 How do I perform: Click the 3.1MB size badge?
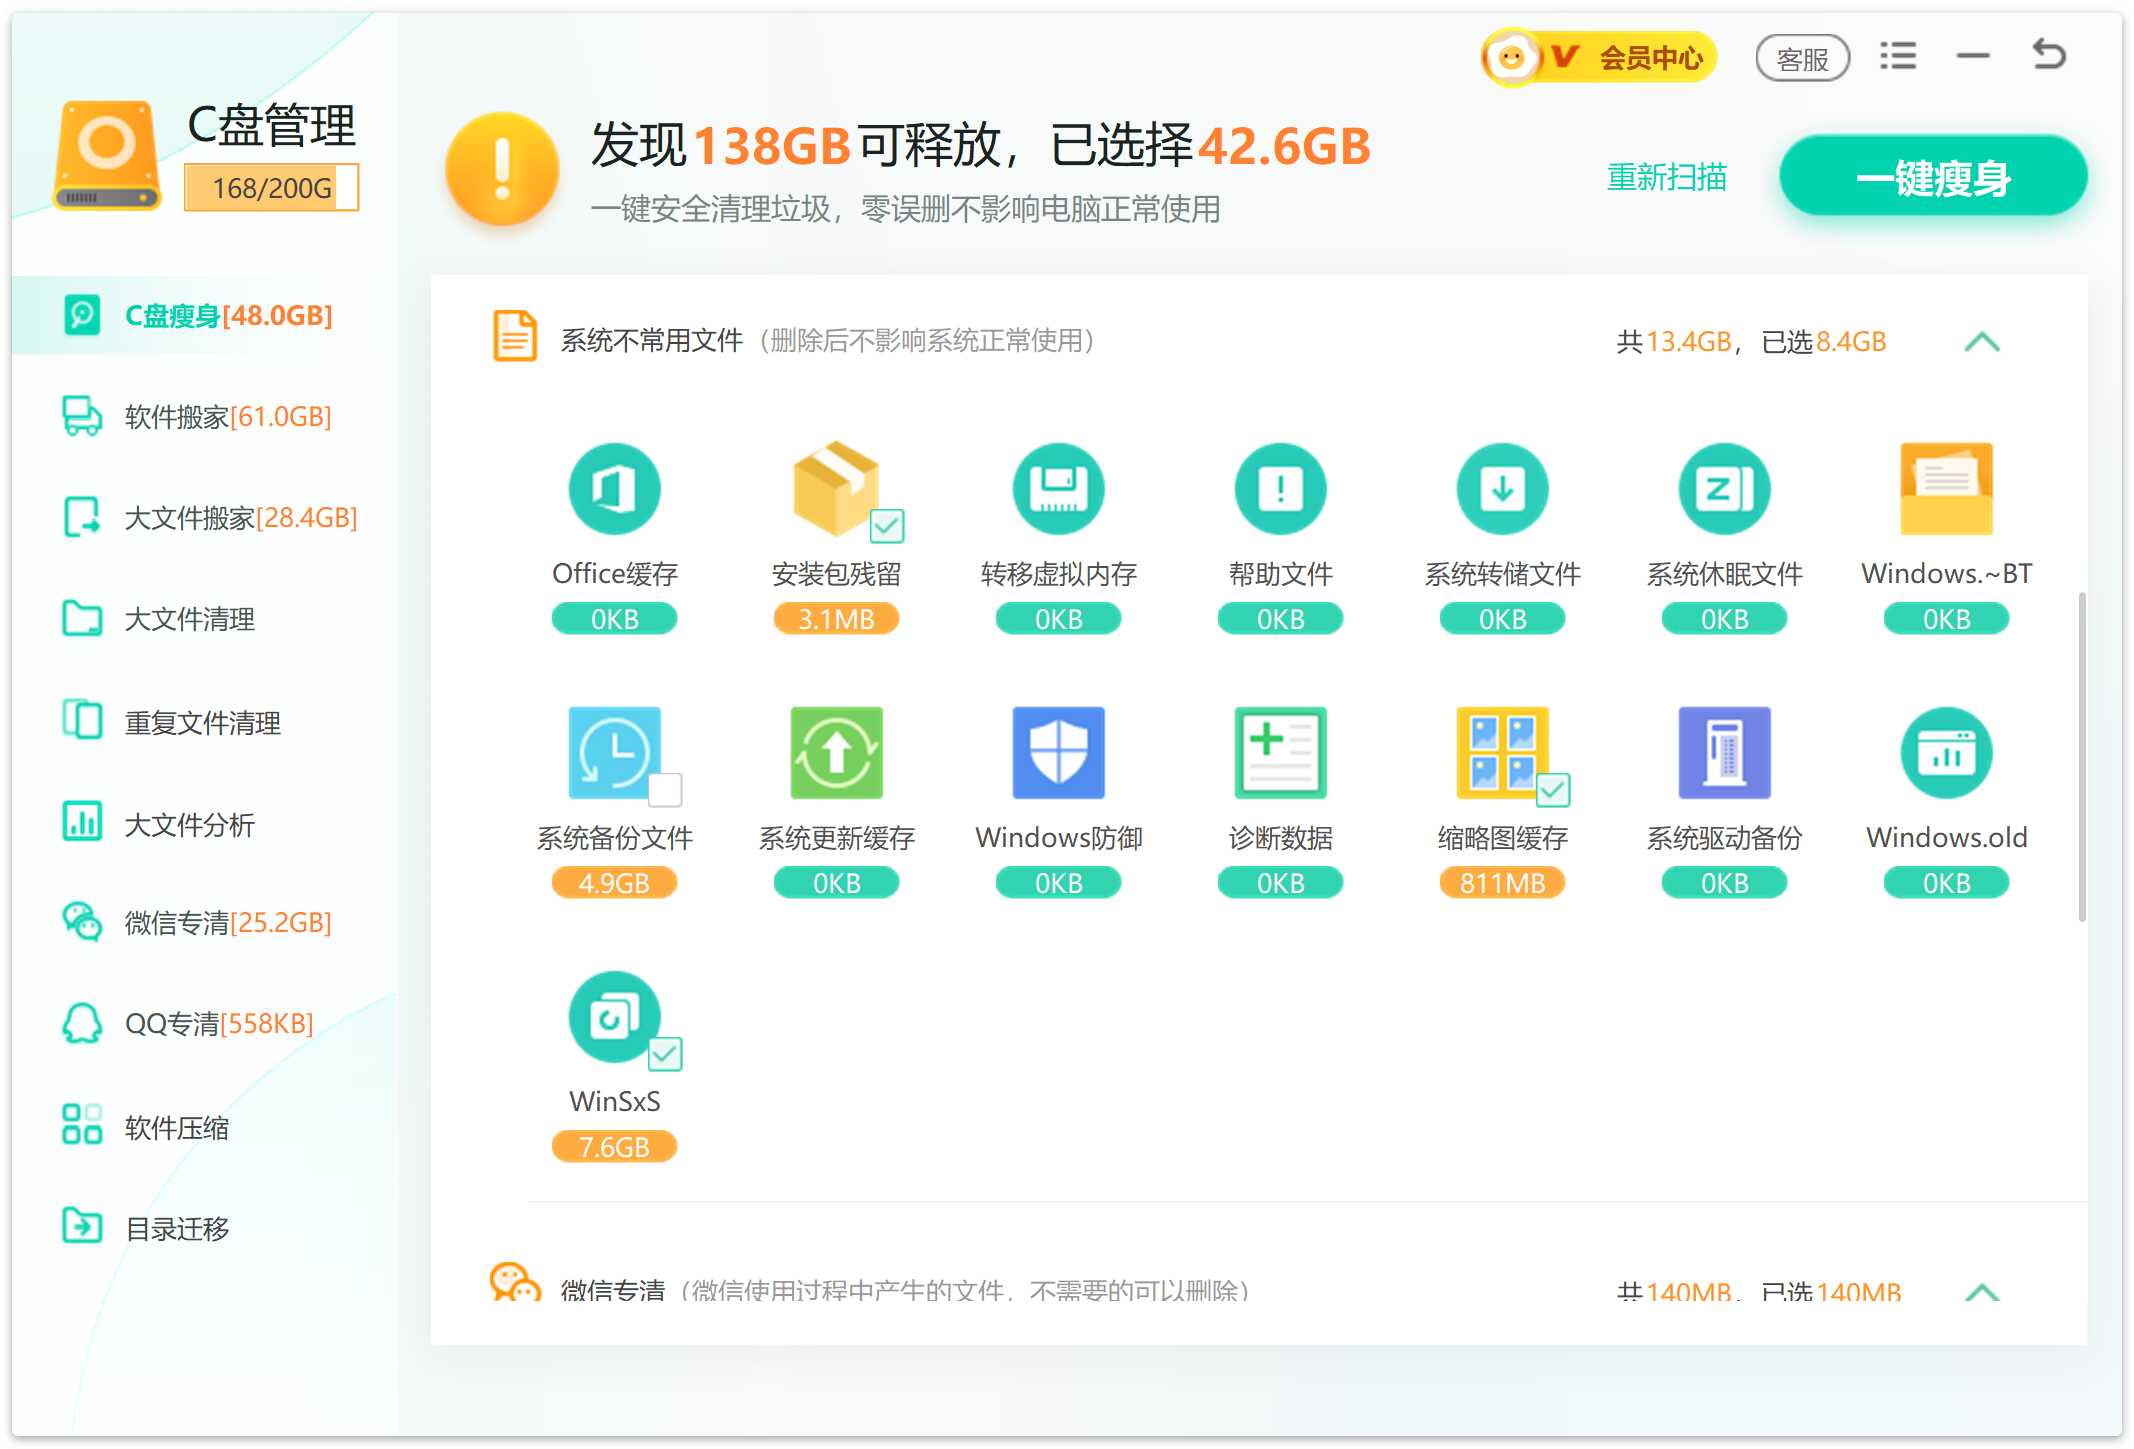[x=836, y=618]
